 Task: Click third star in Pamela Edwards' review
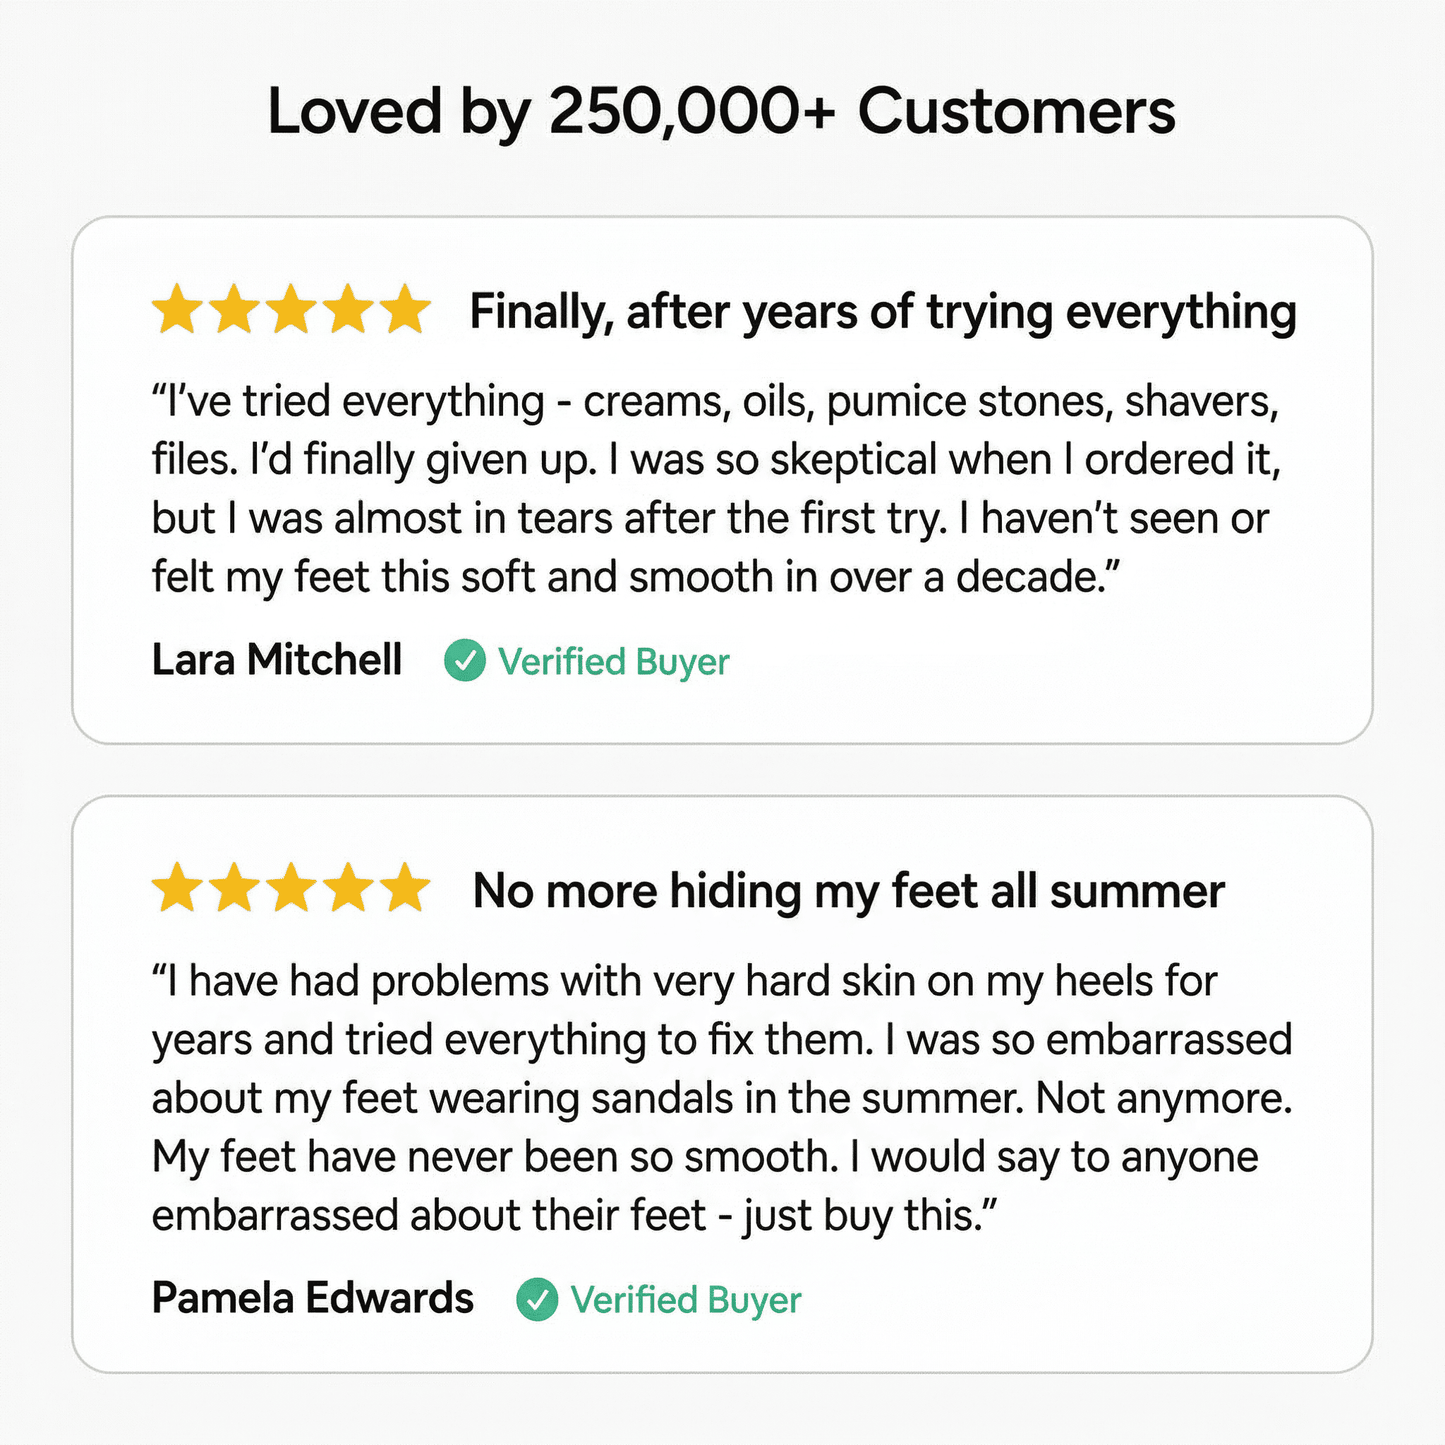(291, 888)
